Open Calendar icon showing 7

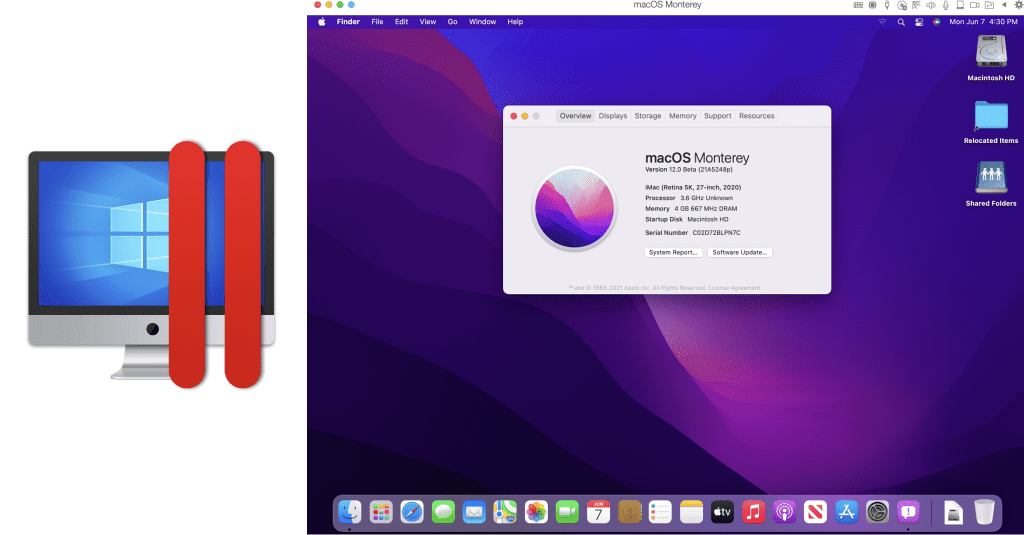598,512
